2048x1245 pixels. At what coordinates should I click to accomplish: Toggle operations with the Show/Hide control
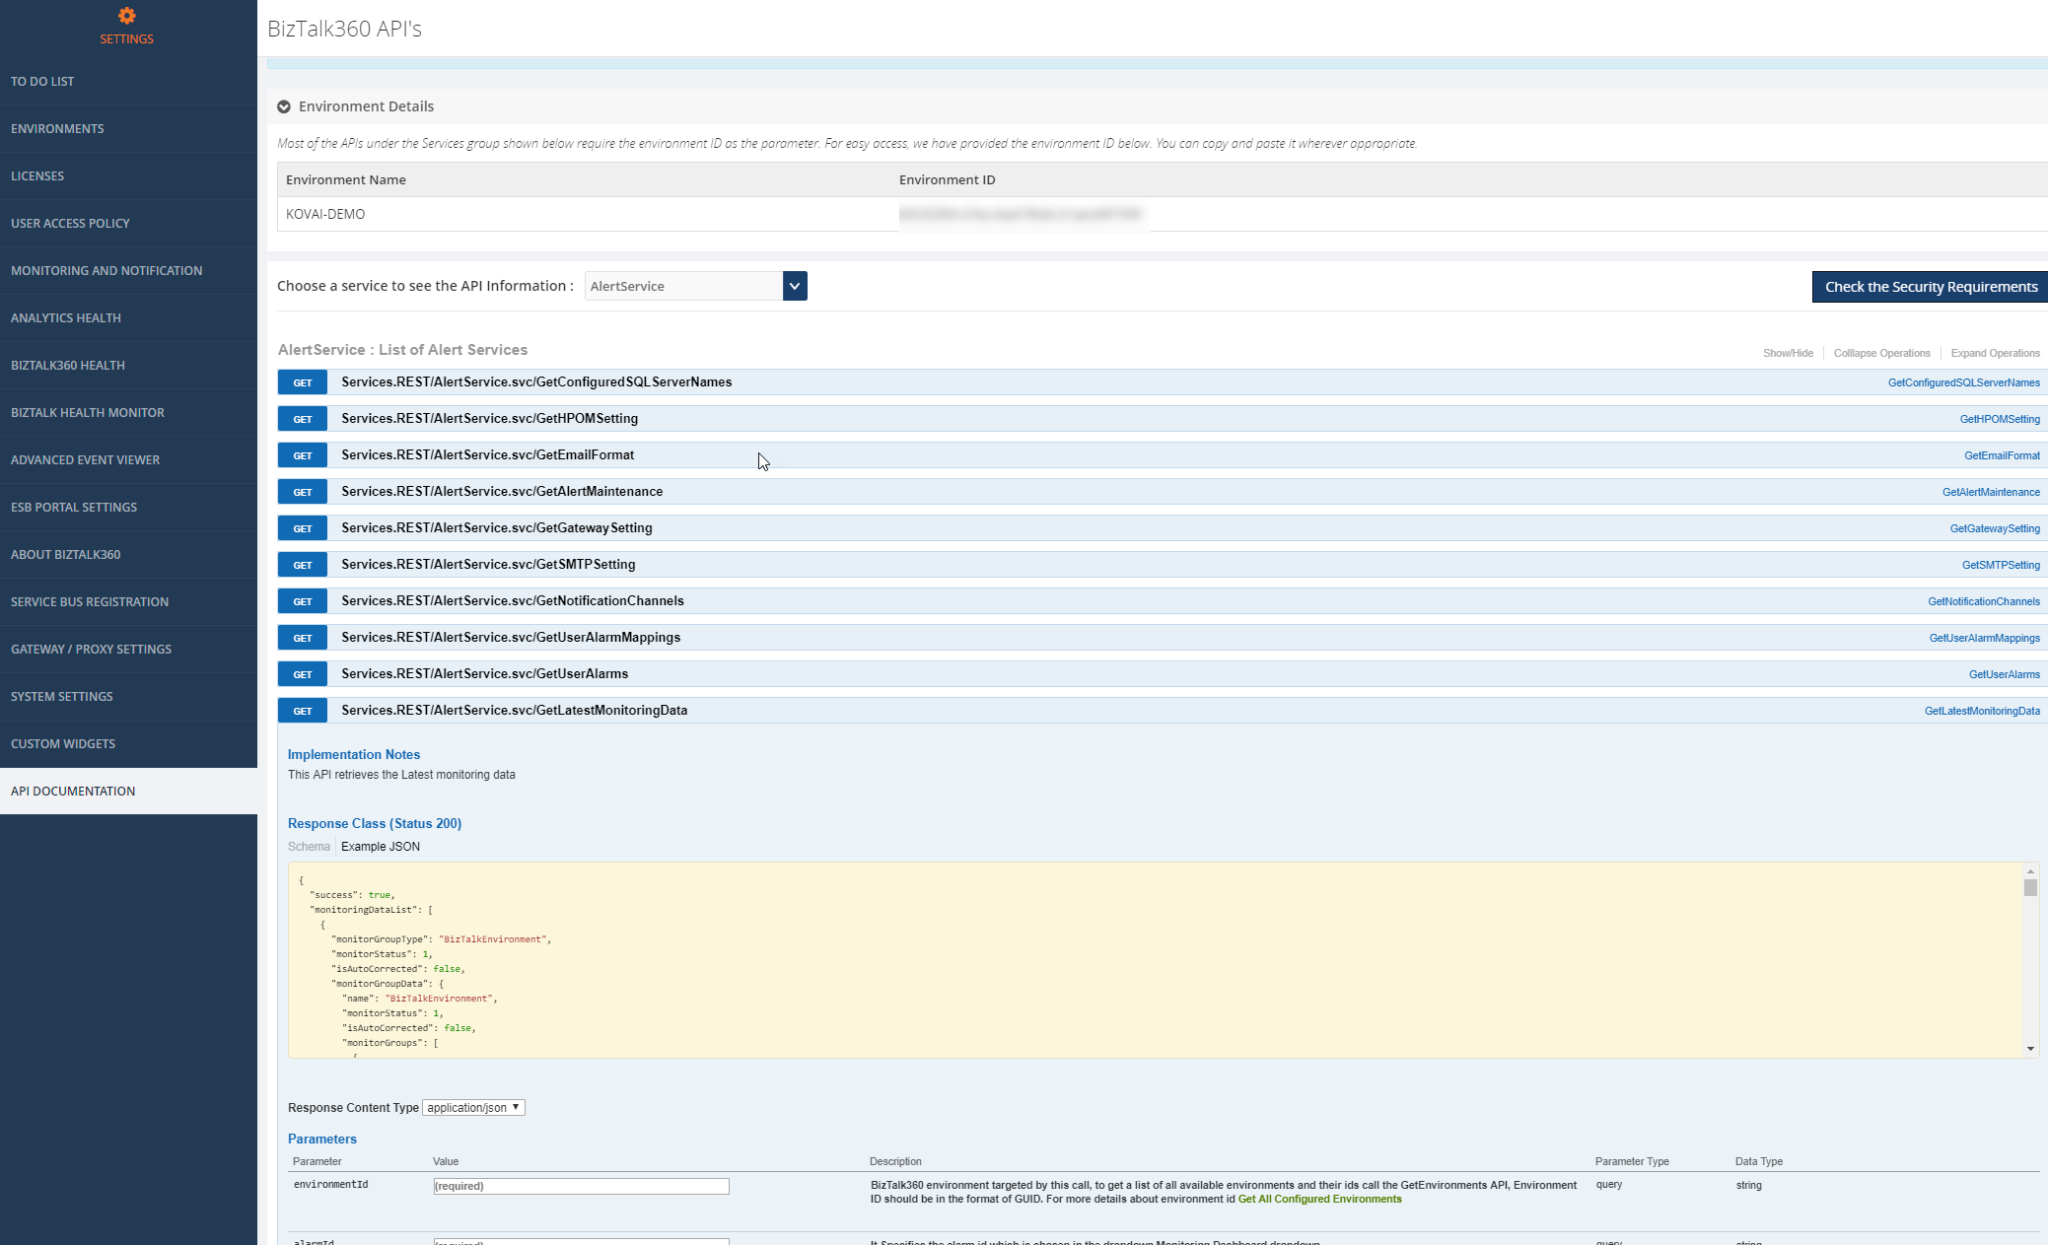1787,353
